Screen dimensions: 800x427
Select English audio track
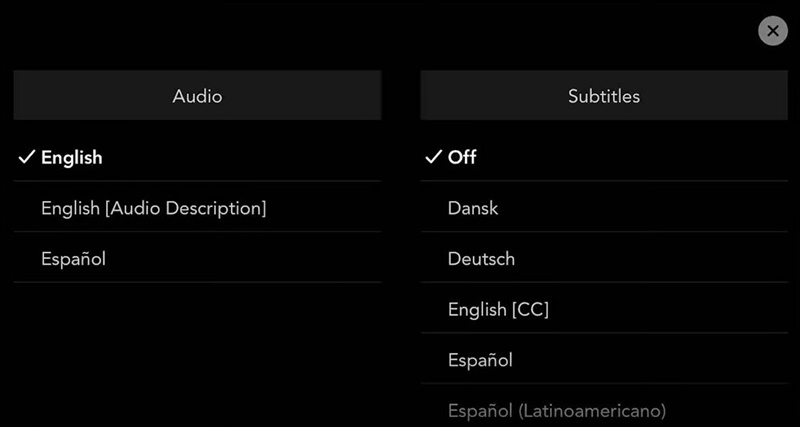pyautogui.click(x=197, y=158)
